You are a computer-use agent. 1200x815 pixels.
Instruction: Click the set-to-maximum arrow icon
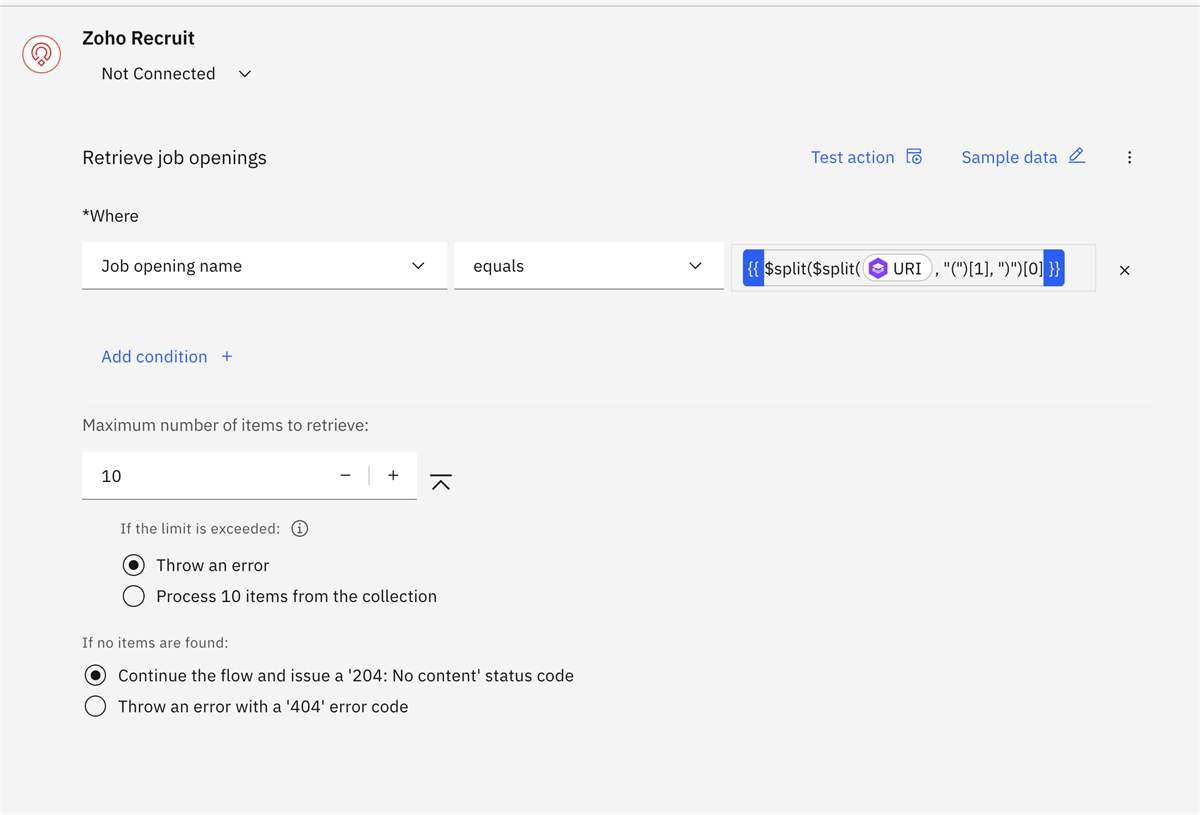(441, 482)
